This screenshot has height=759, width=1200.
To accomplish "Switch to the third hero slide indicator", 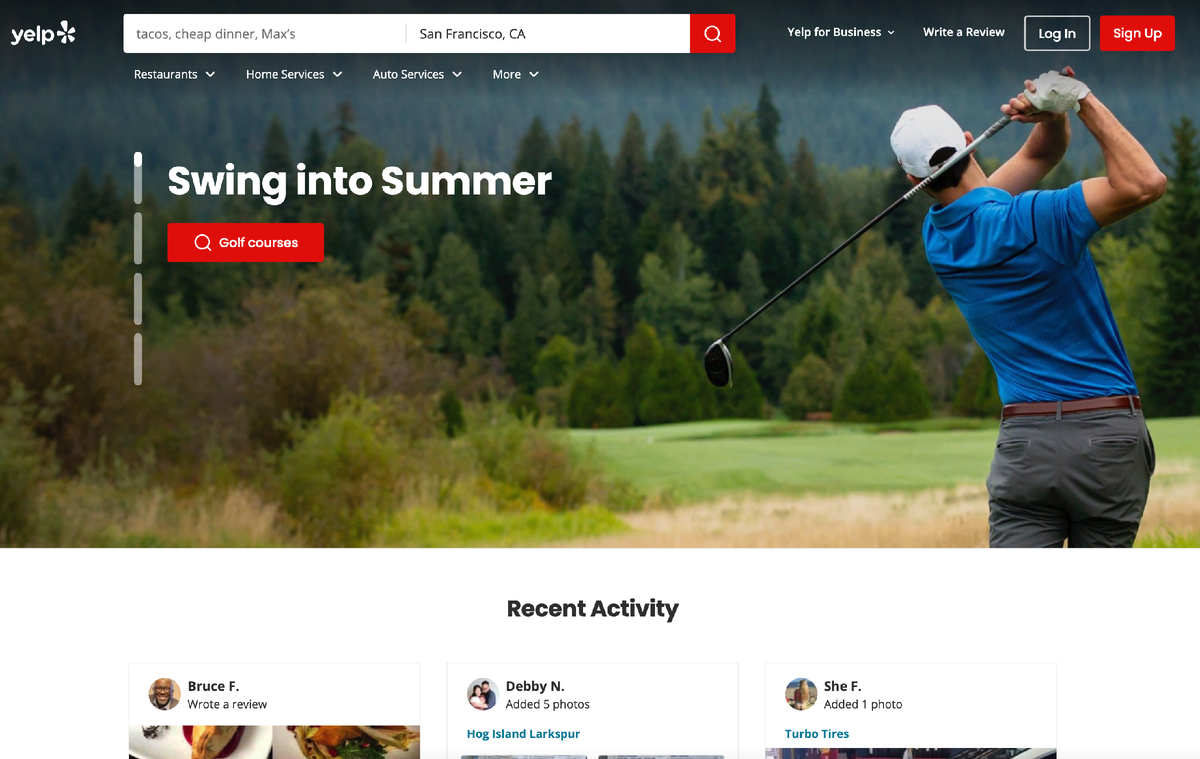I will 138,298.
